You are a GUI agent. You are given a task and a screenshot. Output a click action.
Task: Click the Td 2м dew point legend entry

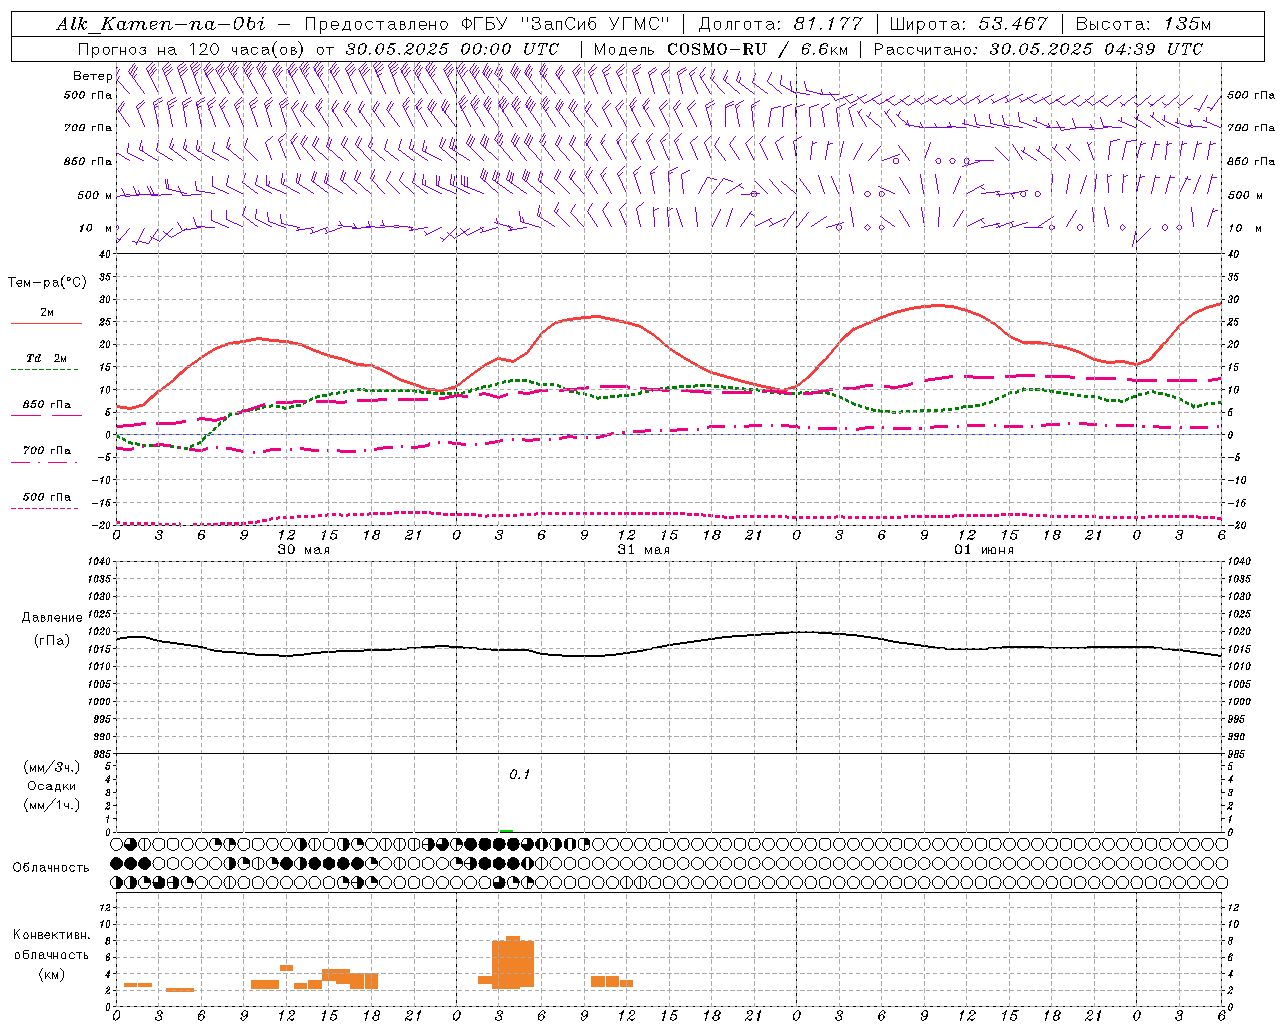[46, 358]
